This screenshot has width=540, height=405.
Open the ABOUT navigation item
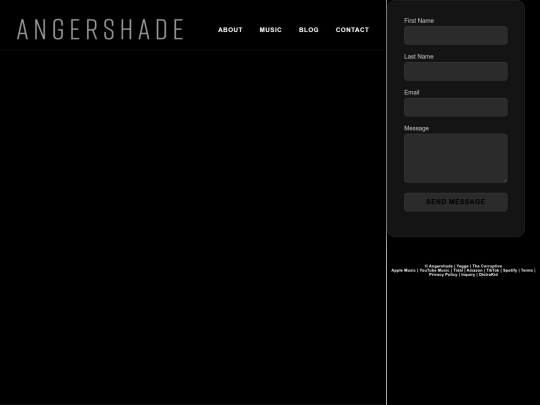click(230, 30)
